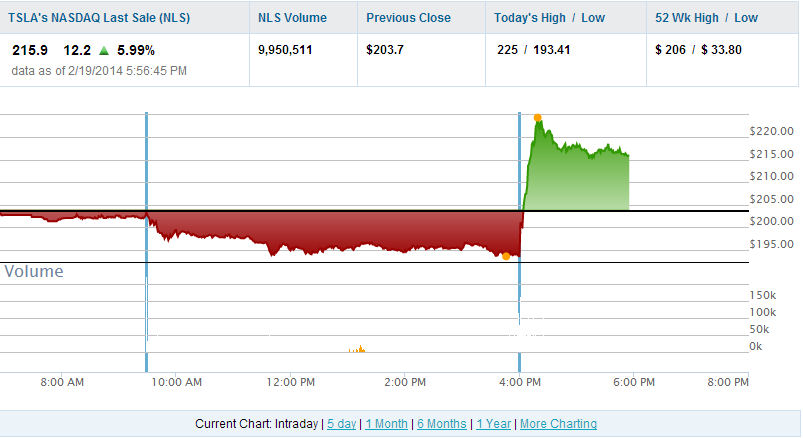The width and height of the screenshot is (803, 438).
Task: Click the 52 week low $ 33.80
Action: (x=722, y=50)
